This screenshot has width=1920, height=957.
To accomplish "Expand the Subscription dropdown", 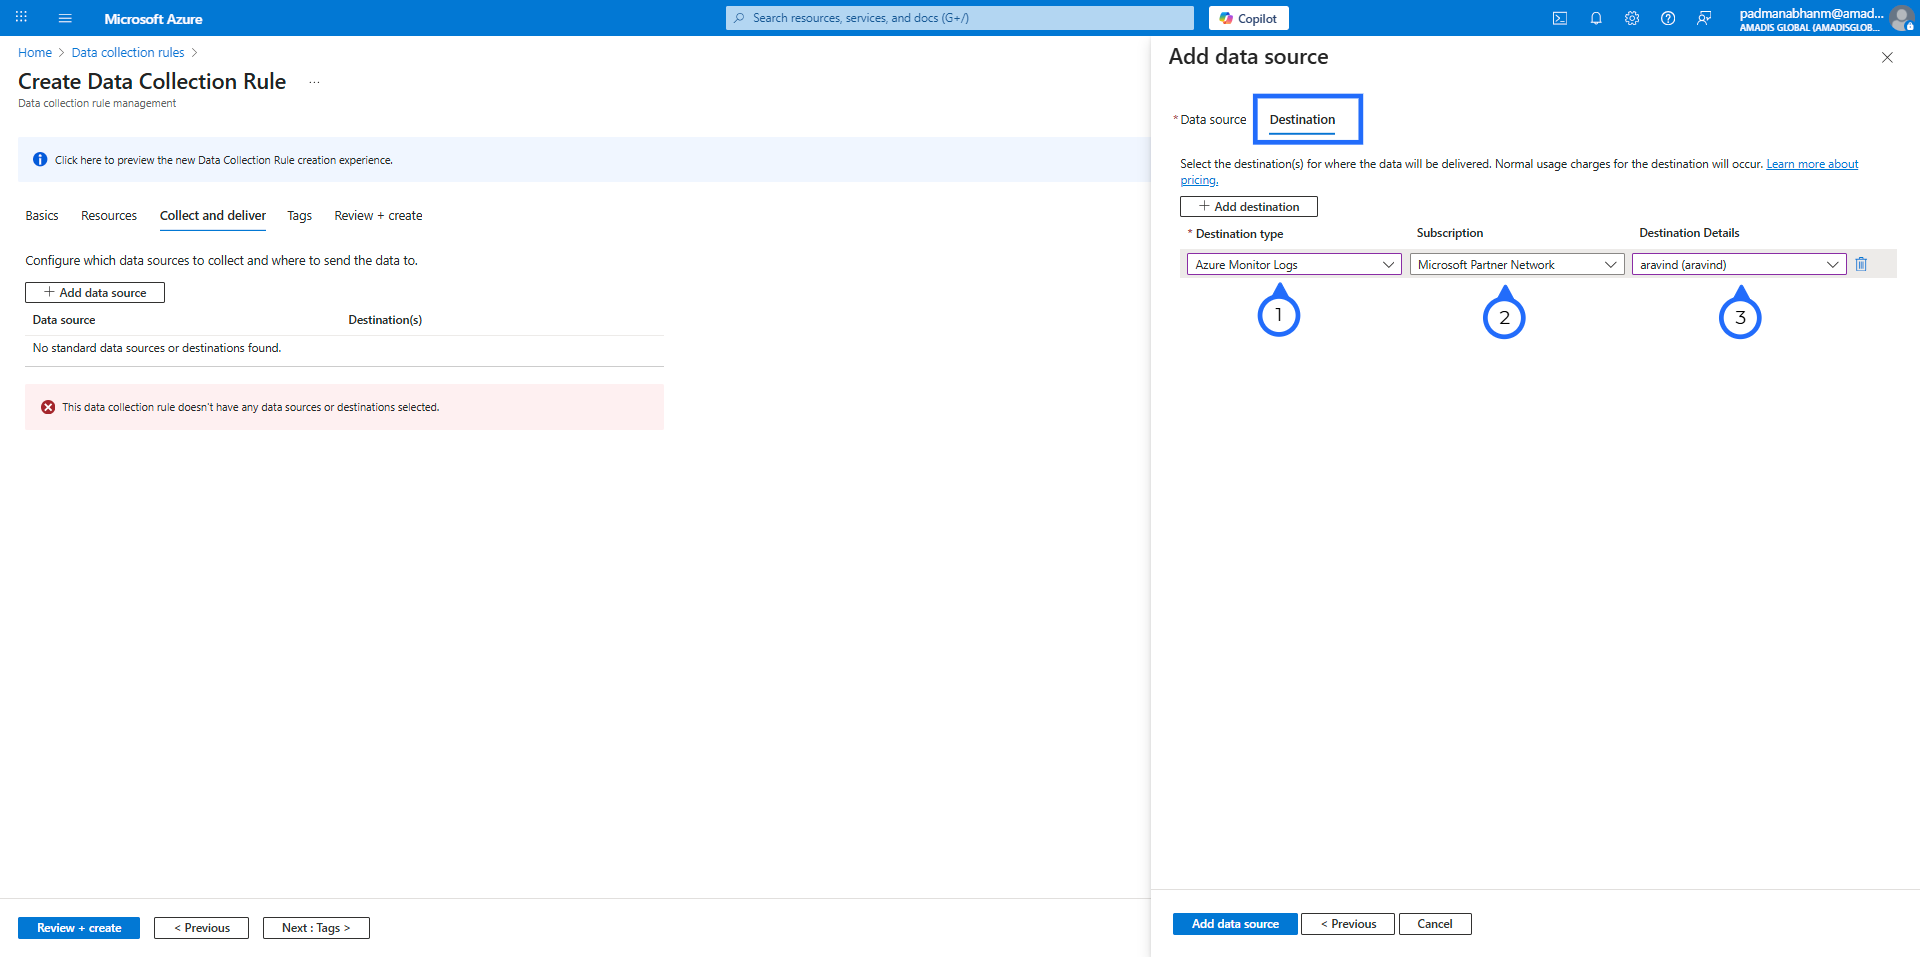I will (x=1516, y=264).
